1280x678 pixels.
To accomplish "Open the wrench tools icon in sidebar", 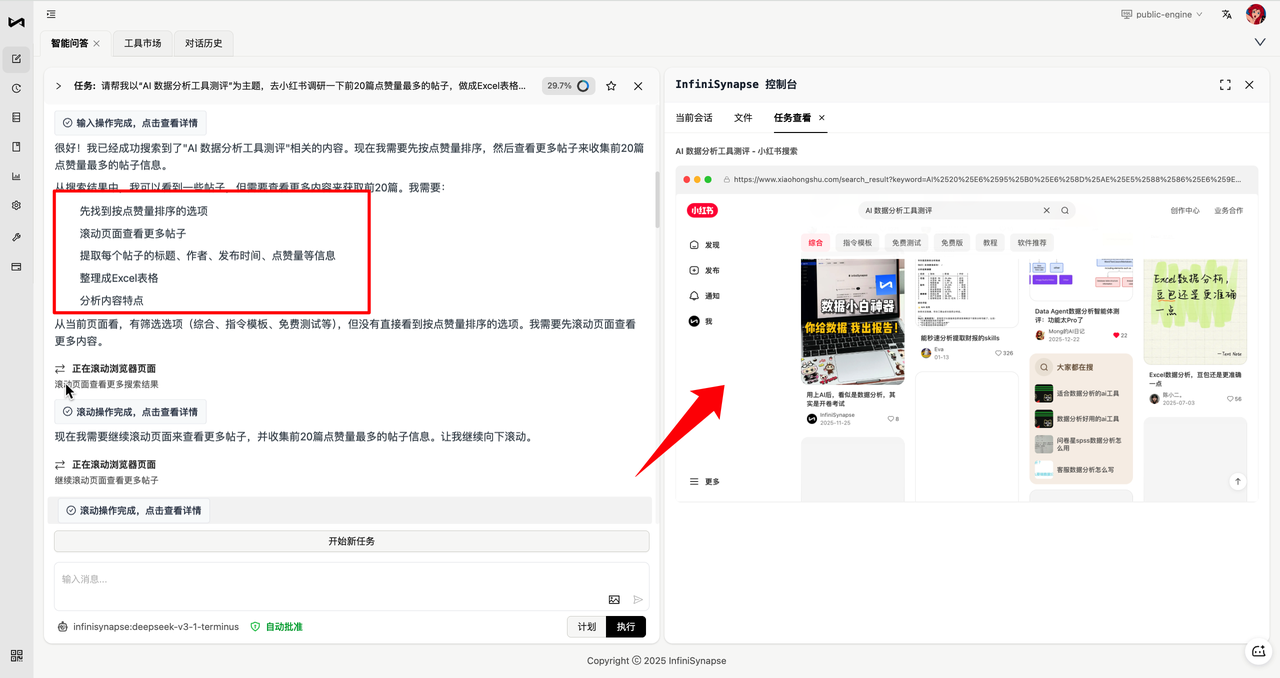I will [x=16, y=237].
